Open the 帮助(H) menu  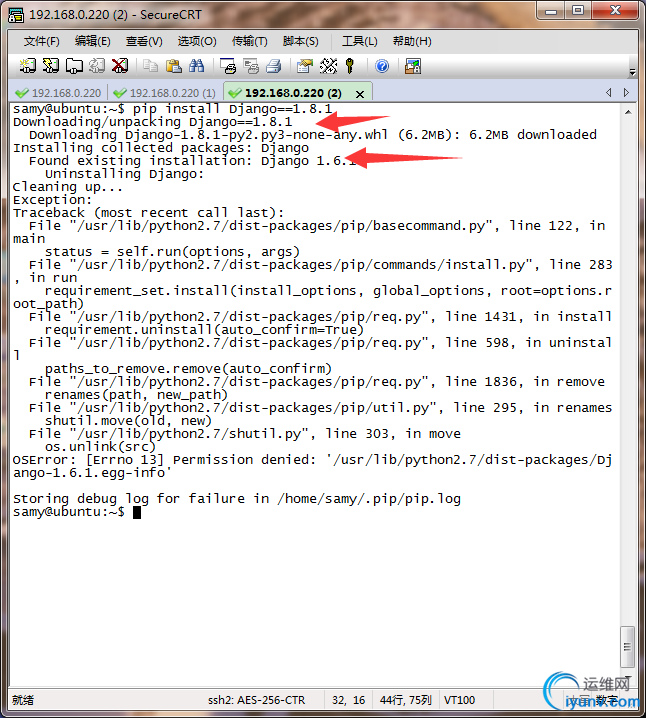[412, 41]
